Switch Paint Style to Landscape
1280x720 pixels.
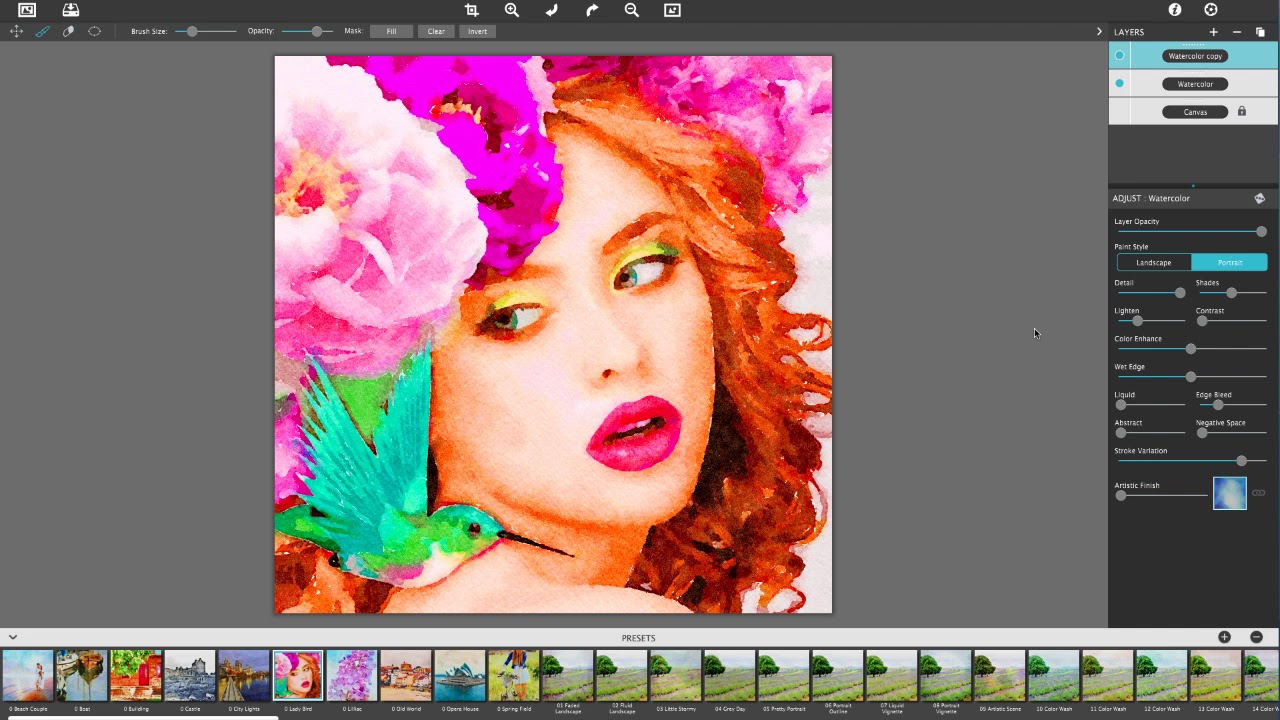coord(1154,262)
